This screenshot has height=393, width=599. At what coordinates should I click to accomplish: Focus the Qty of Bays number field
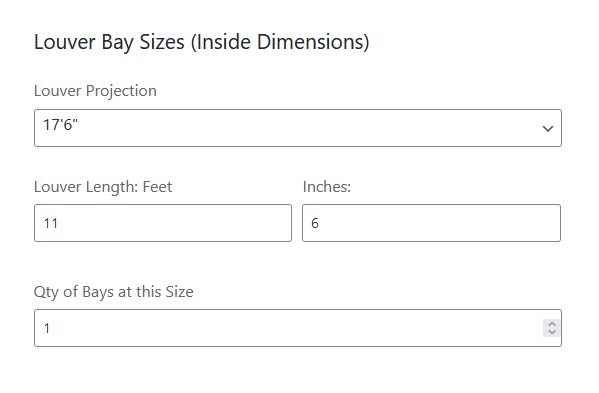(x=298, y=328)
